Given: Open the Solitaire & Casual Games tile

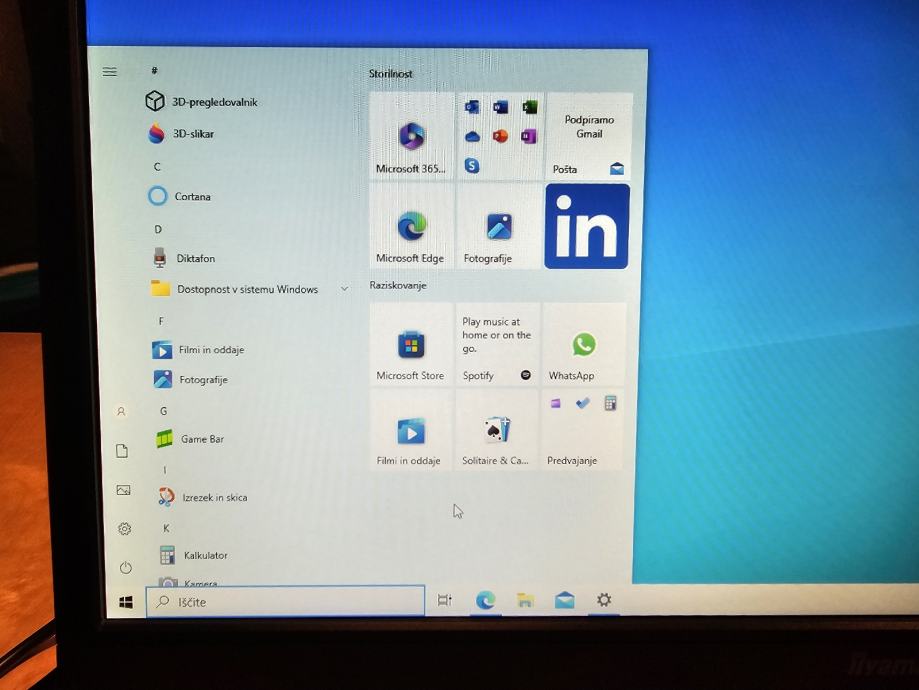Looking at the screenshot, I should (496, 430).
